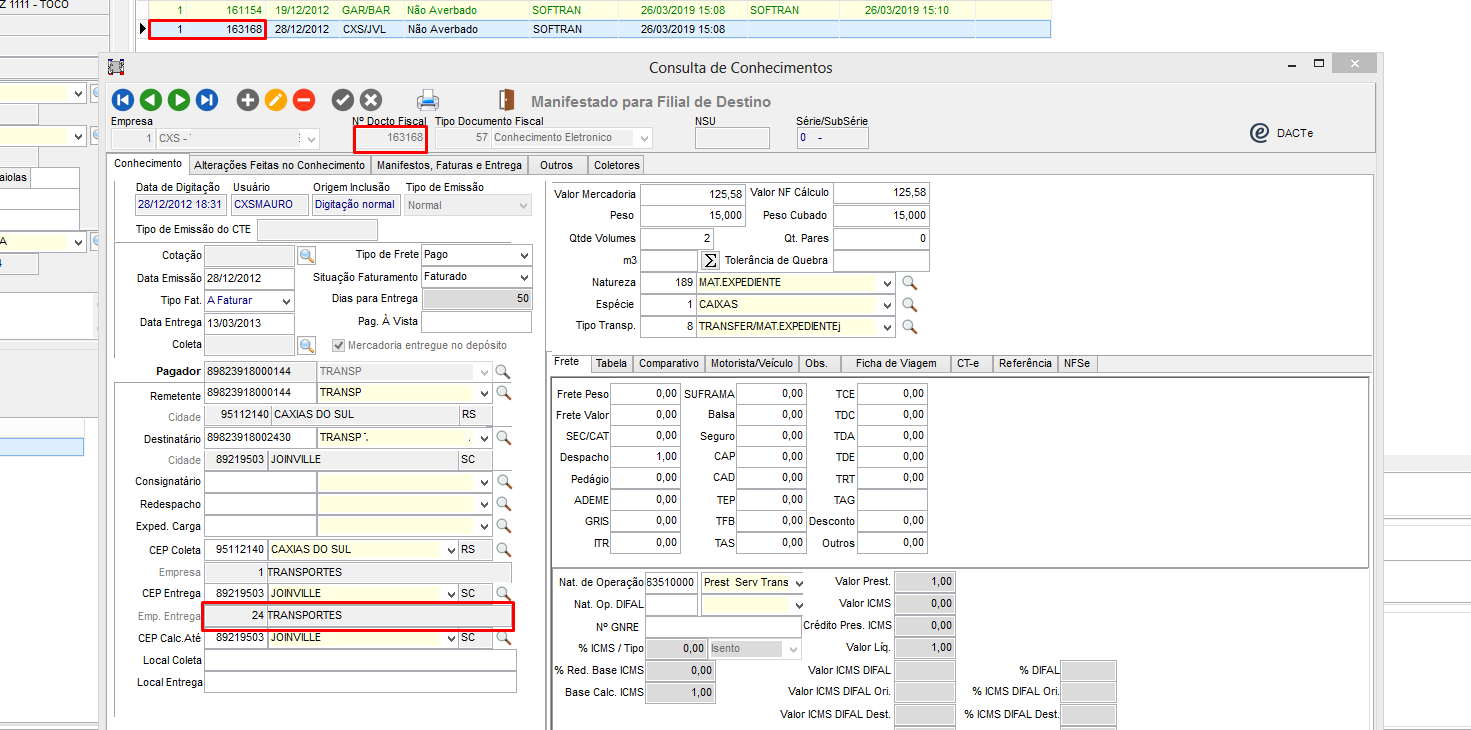Screen dimensions: 1471x730
Task: Select the Ficha de Viagem tab
Action: pyautogui.click(x=896, y=364)
